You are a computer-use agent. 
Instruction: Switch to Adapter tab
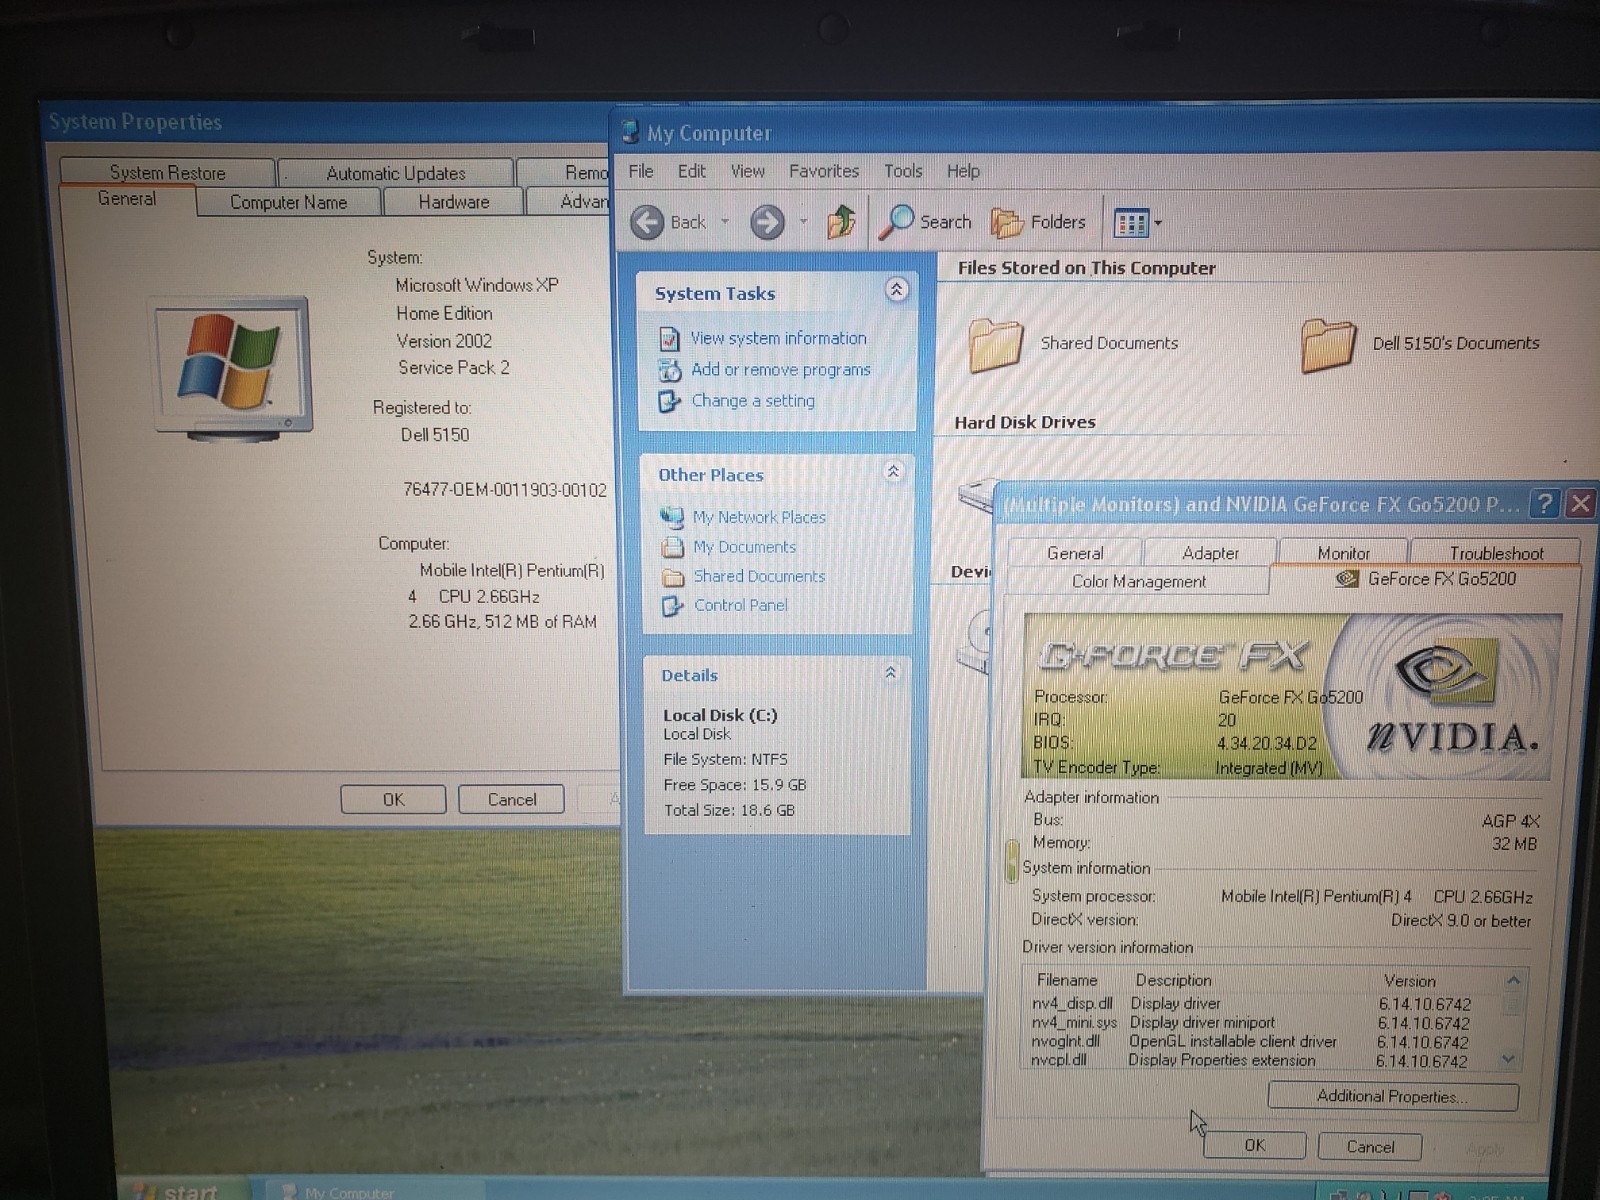coord(1210,553)
